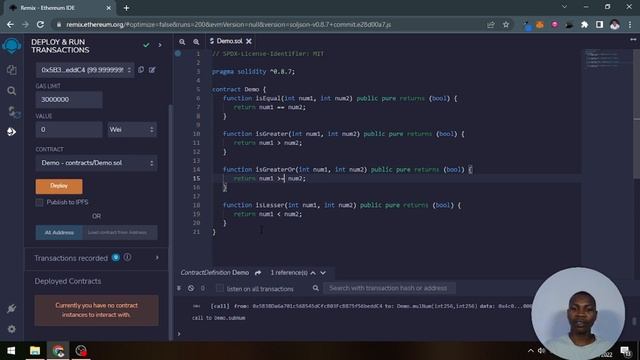Click the zoom out editor icon
Image resolution: width=640 pixels, height=360 pixels.
(x=182, y=42)
